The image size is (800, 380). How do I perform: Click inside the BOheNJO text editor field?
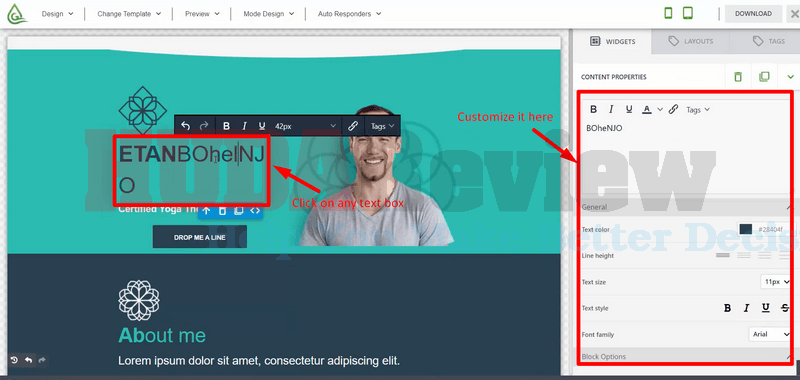(684, 153)
